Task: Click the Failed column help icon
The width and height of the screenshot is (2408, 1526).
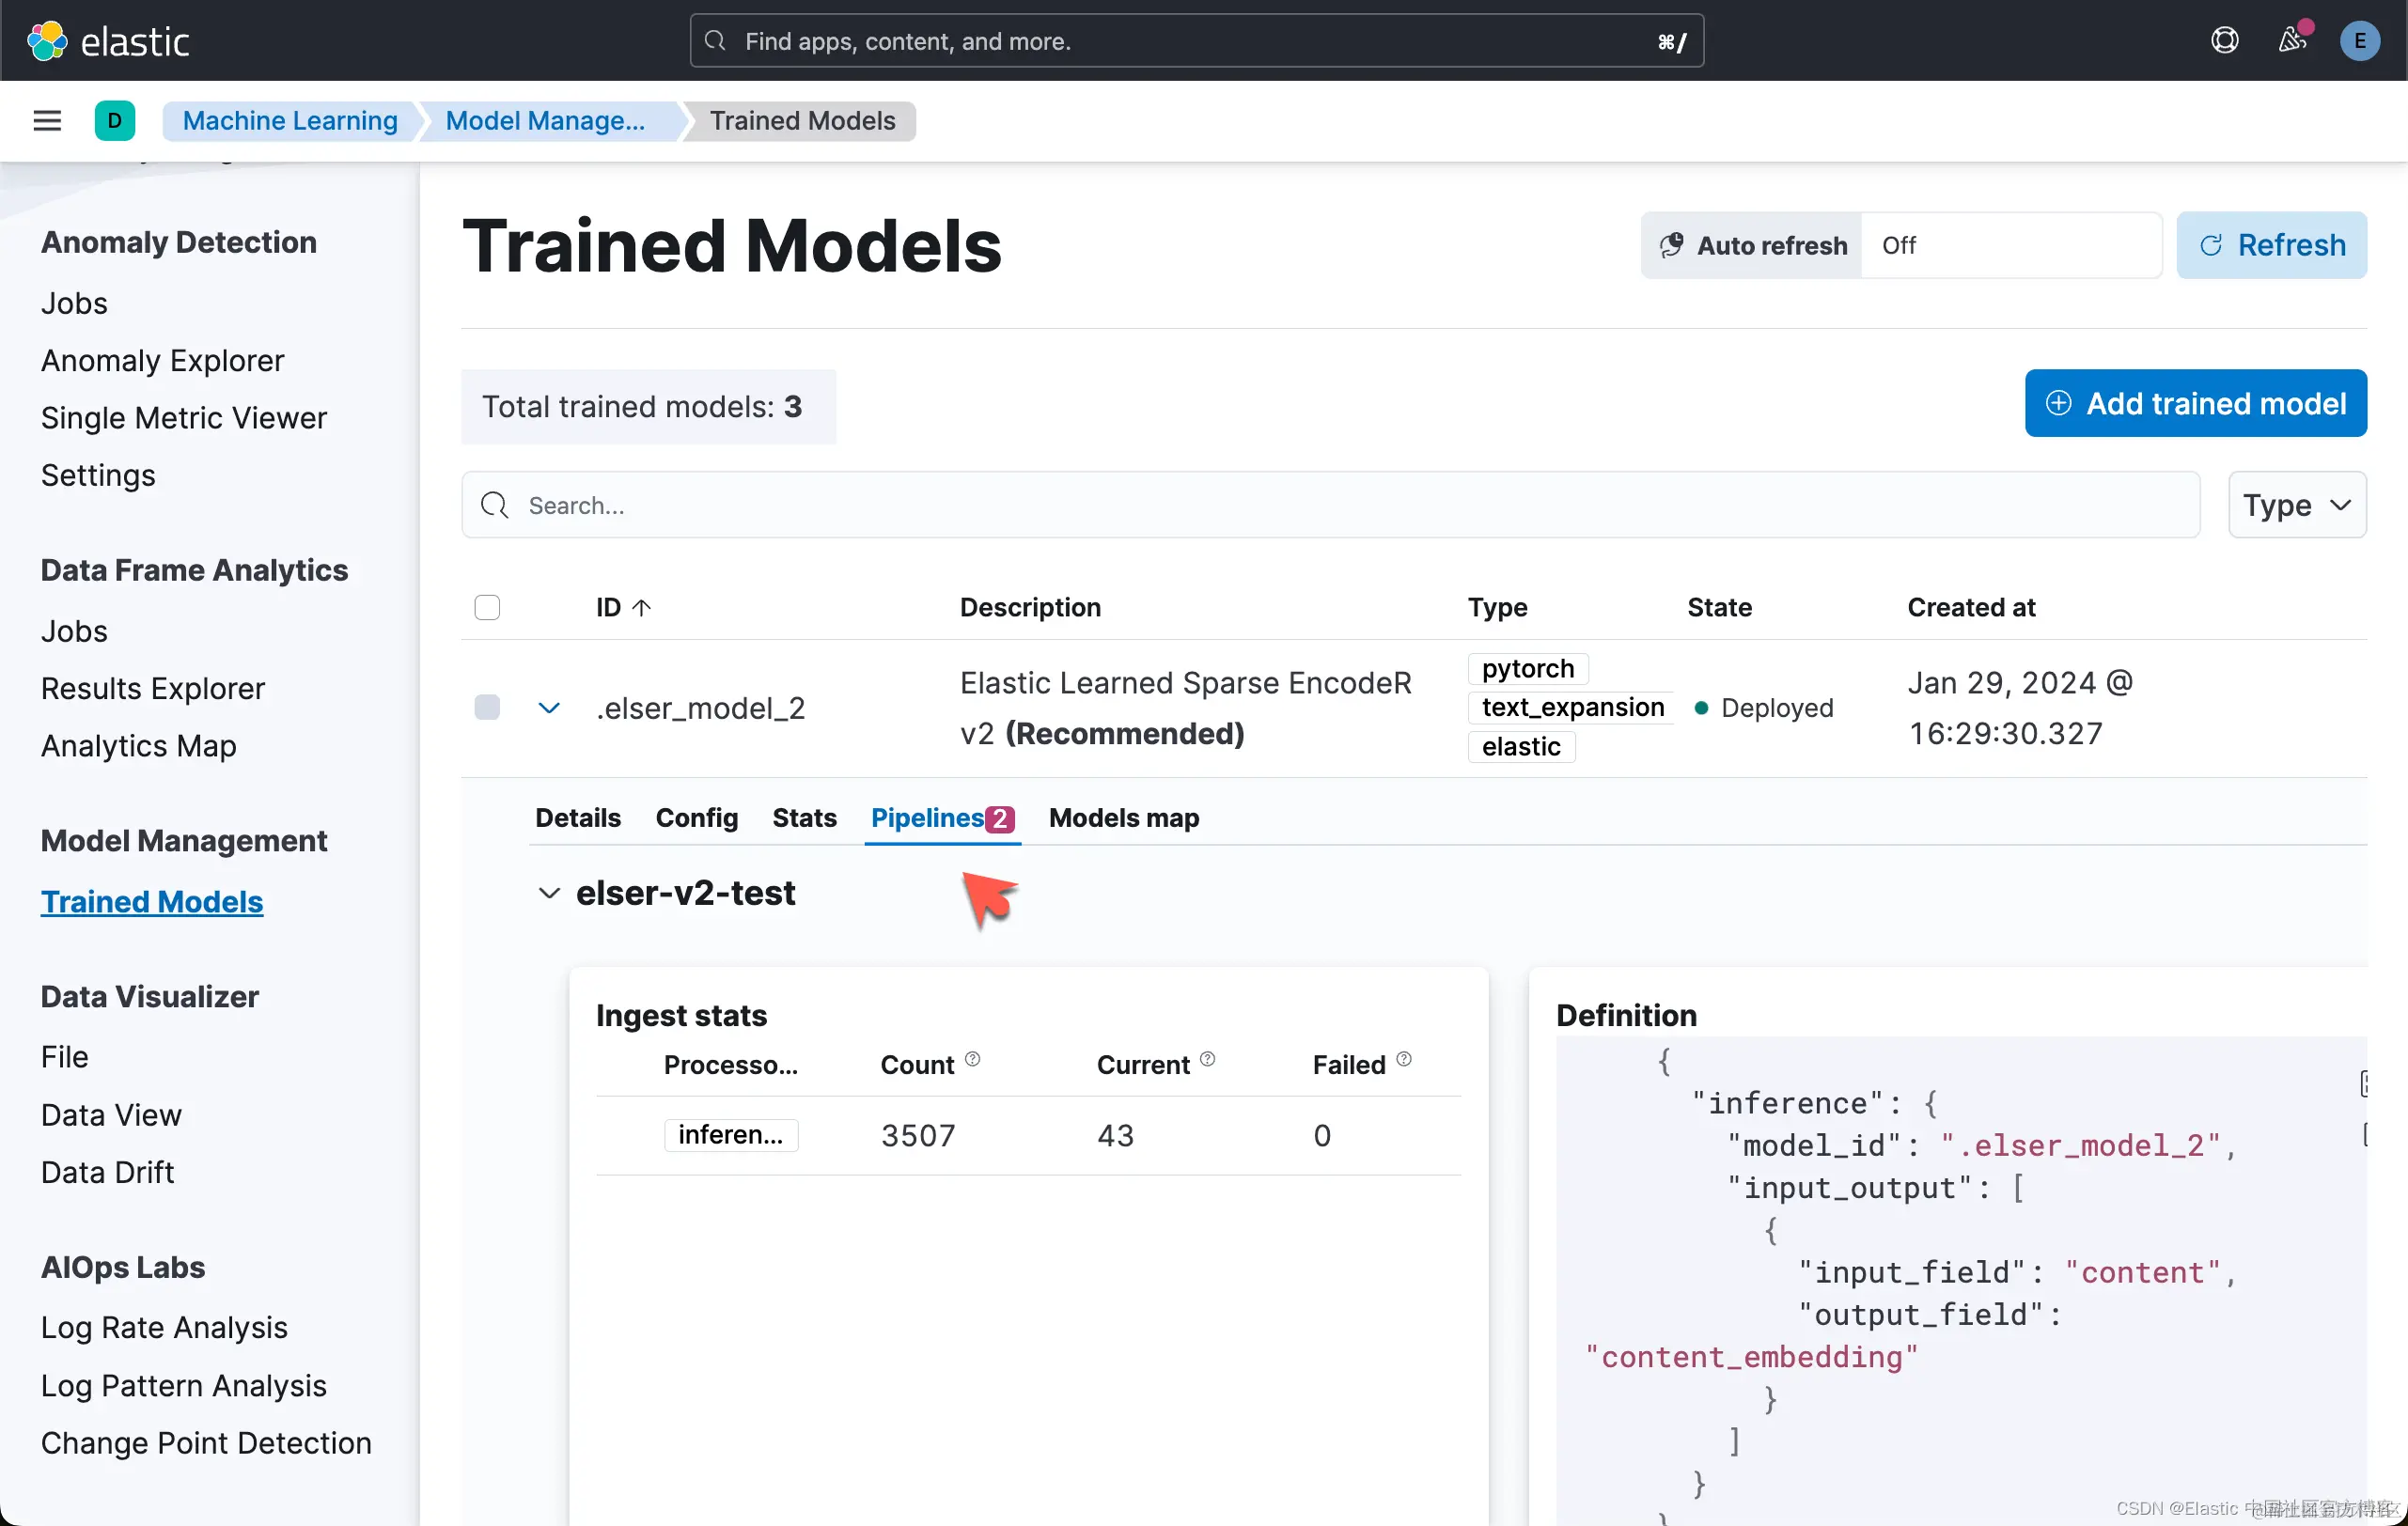Action: (1404, 1059)
